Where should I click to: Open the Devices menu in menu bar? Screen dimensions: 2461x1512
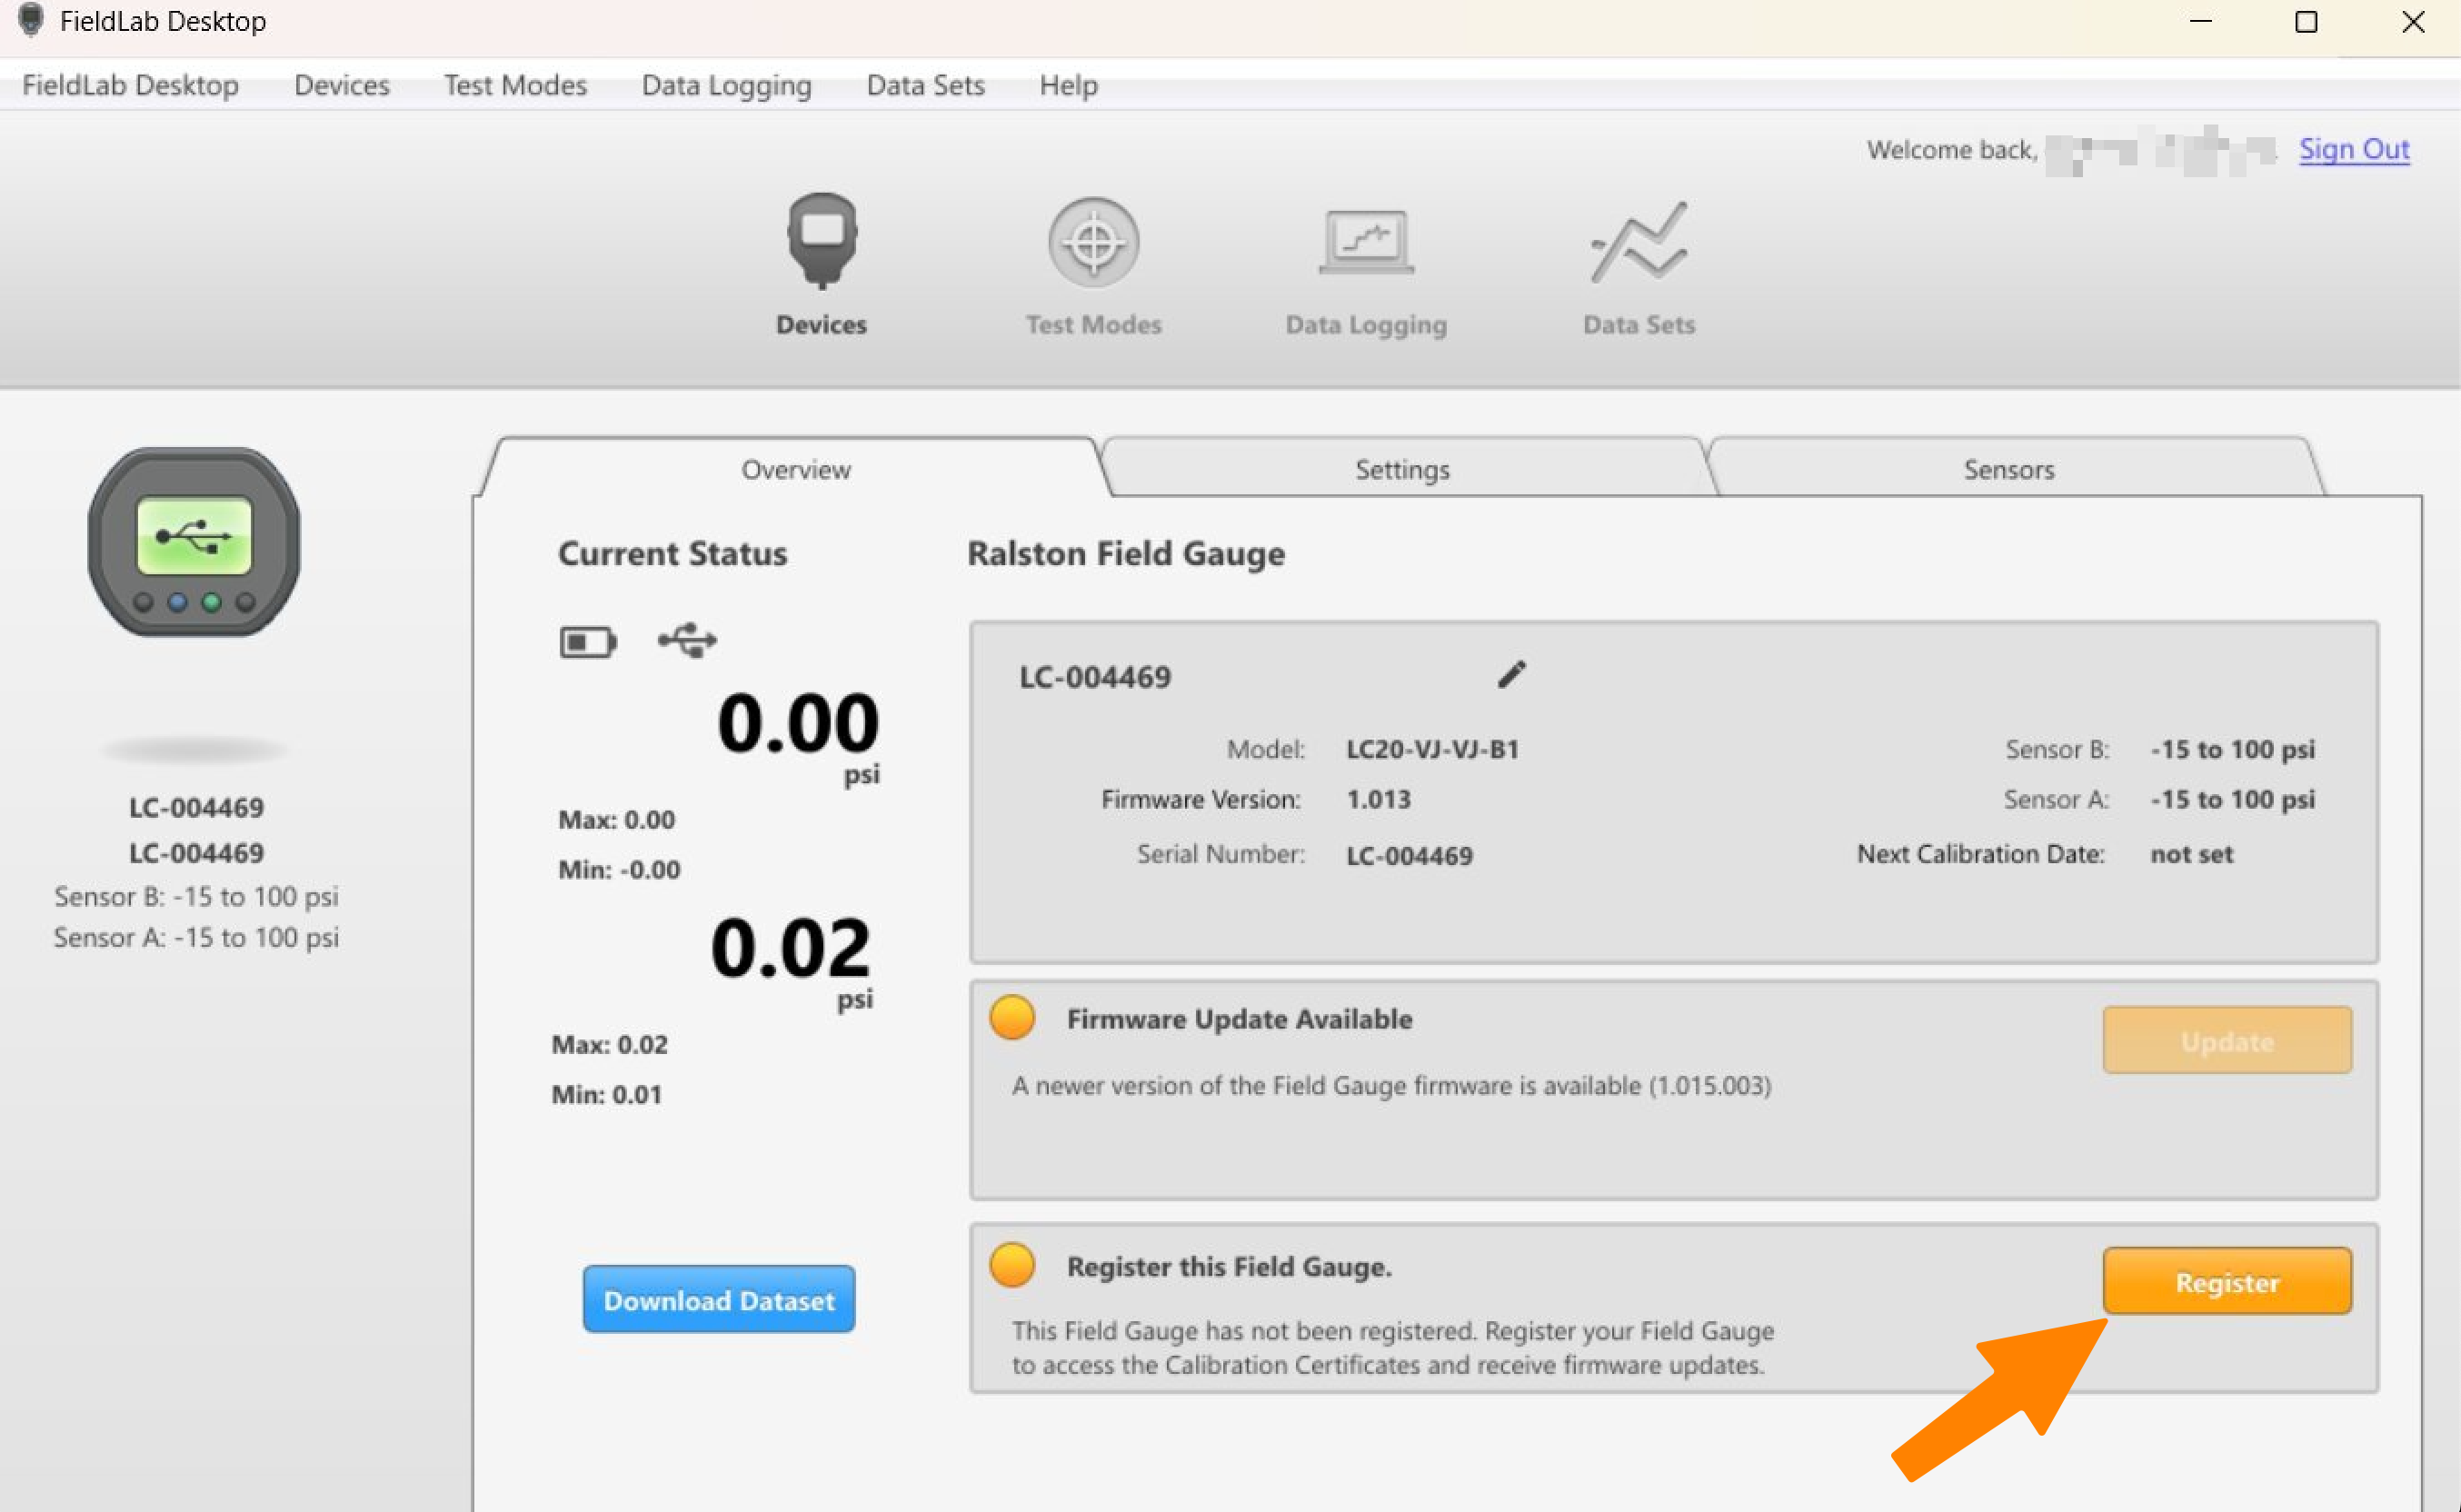pyautogui.click(x=341, y=85)
